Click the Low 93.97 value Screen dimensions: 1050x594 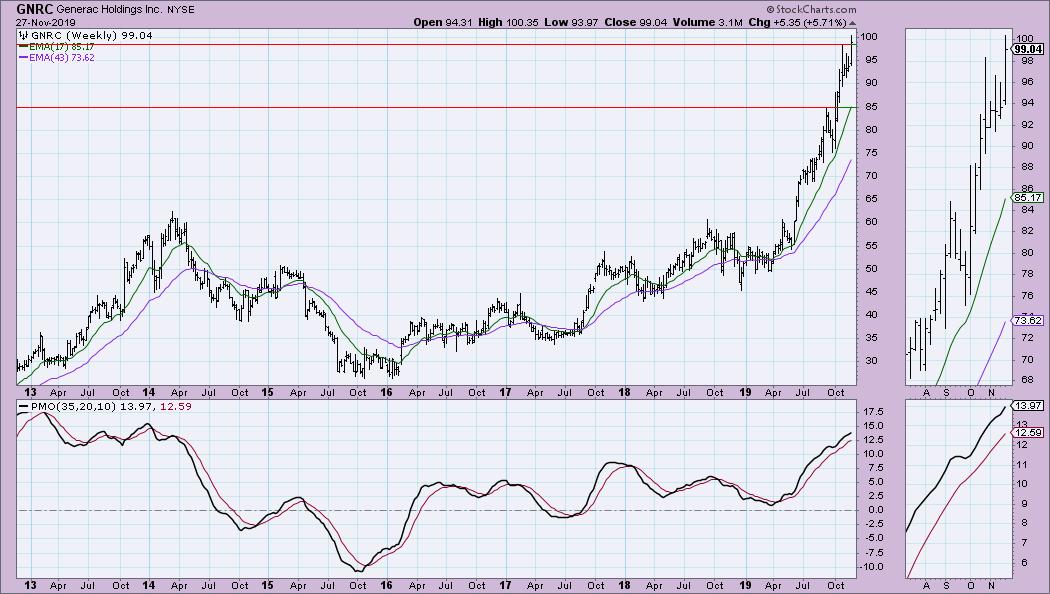571,22
